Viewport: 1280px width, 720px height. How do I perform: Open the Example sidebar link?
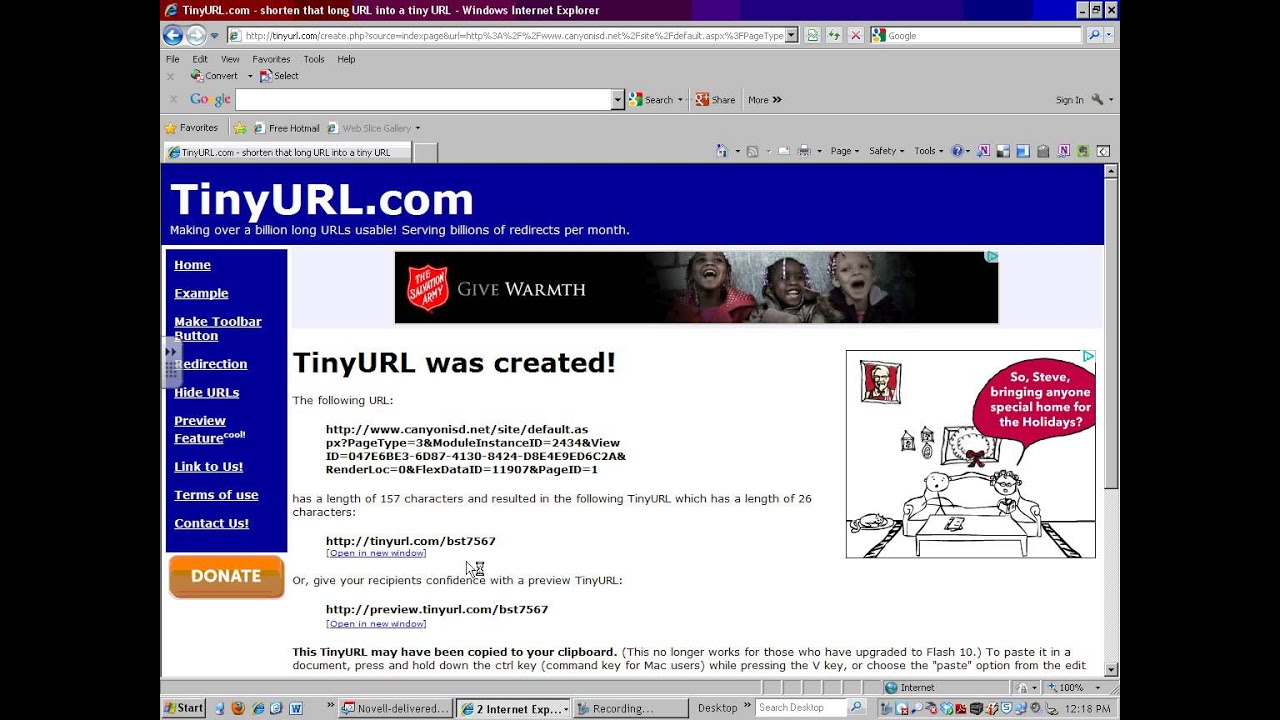[x=201, y=293]
